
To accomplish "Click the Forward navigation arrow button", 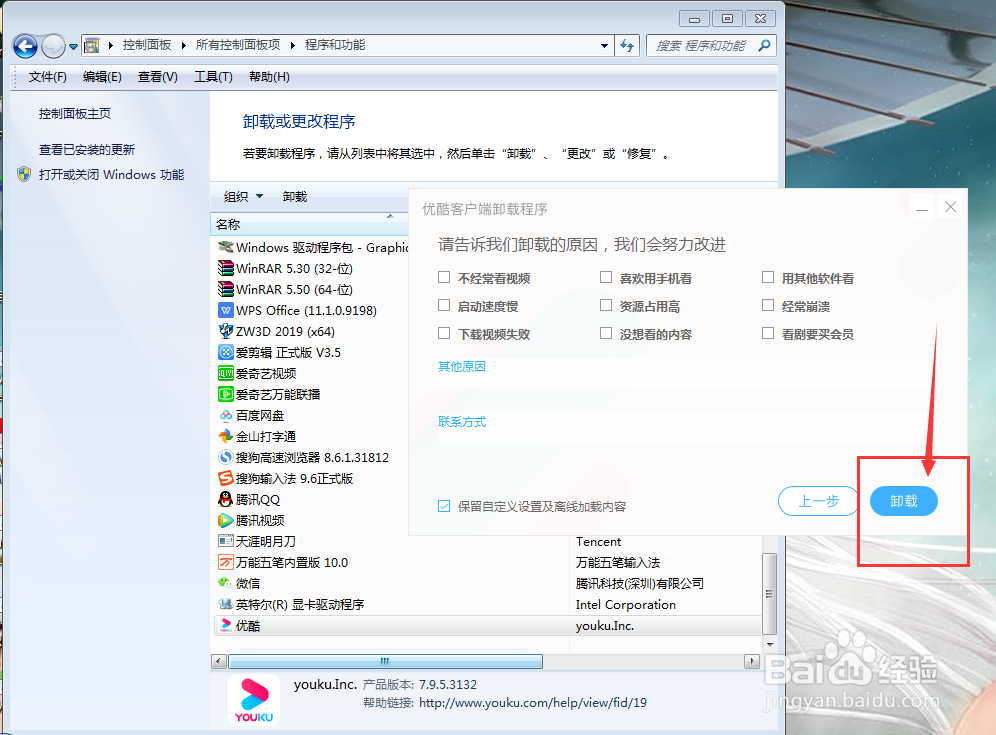I will (x=53, y=46).
